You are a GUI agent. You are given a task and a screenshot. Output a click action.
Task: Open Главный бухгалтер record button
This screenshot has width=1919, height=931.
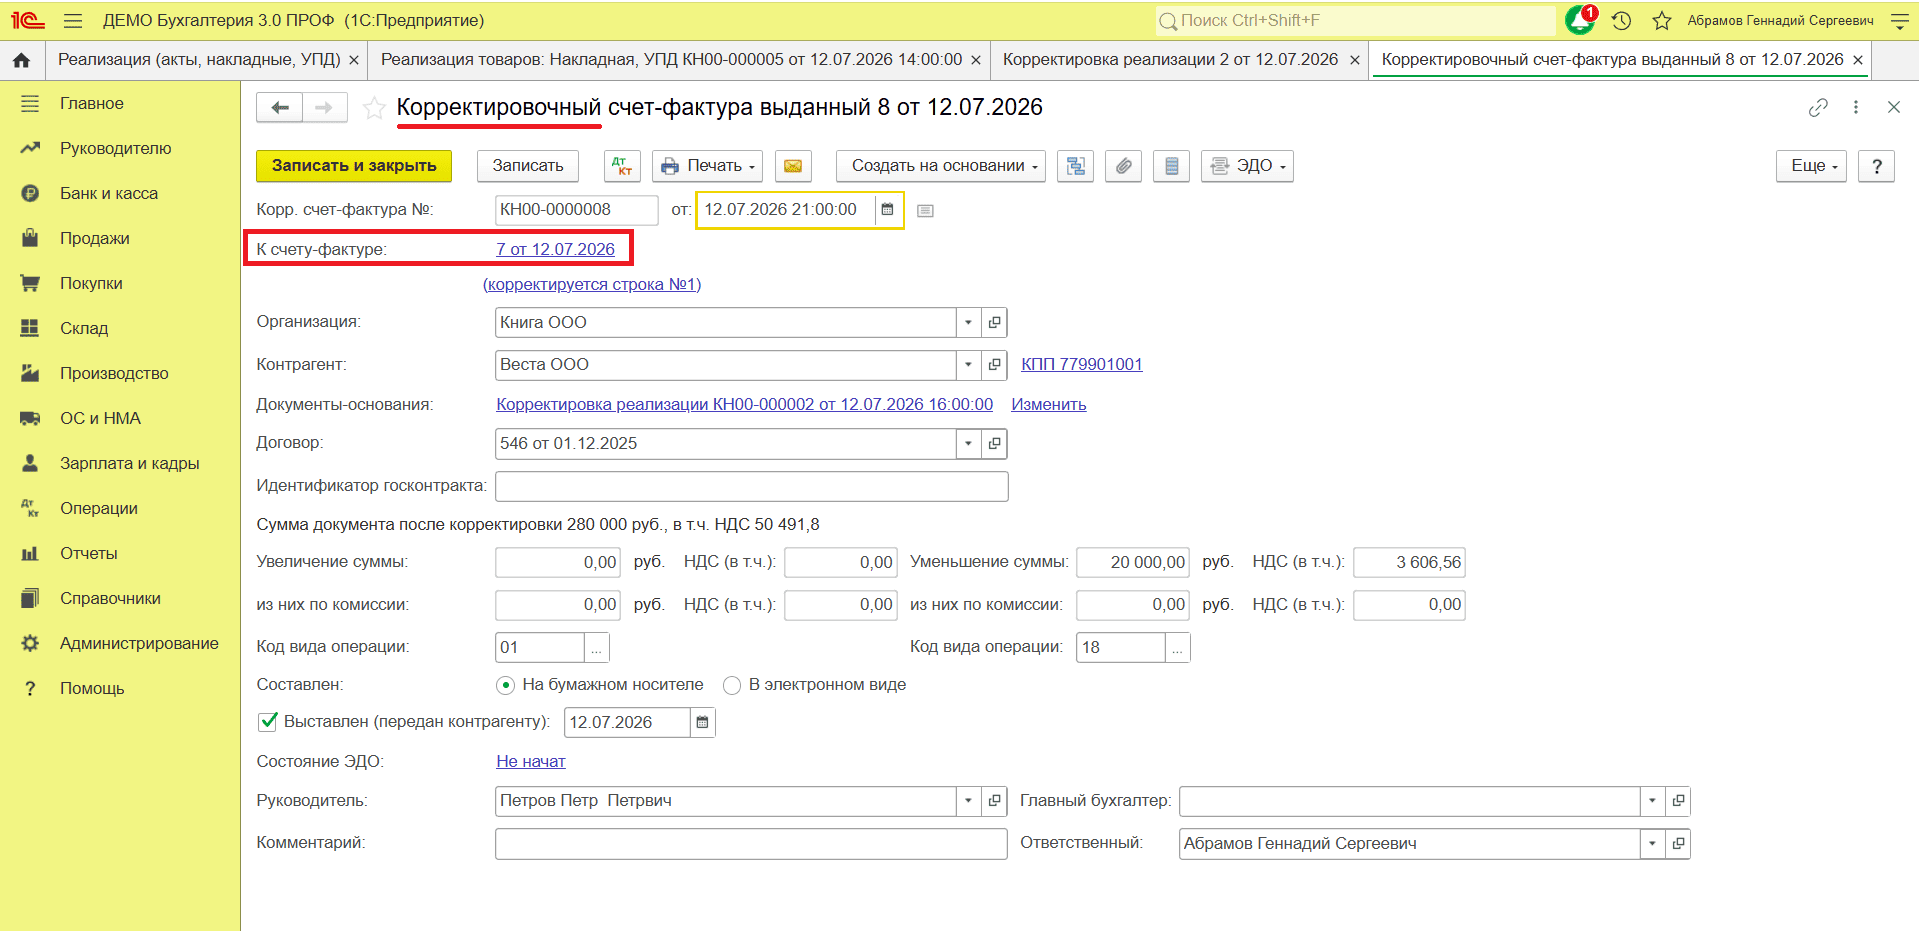pos(1678,801)
